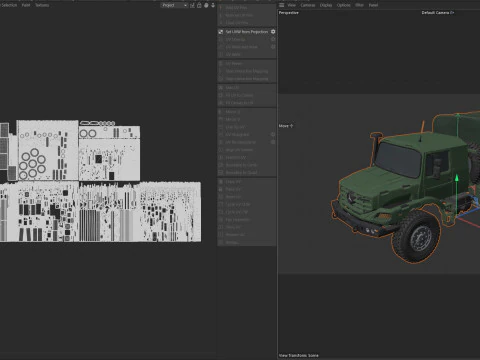Viewport: 480px width, 360px height.
Task: Click the Fit UV to Canvas icon
Action: [221, 95]
